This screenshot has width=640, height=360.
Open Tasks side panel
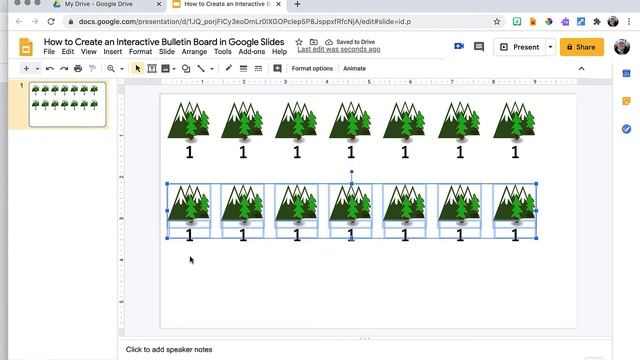coord(626,129)
